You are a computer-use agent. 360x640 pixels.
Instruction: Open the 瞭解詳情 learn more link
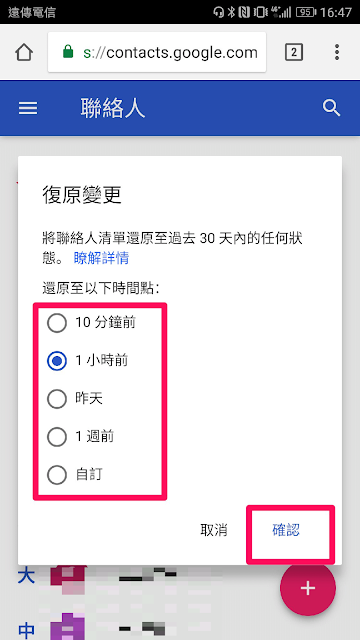tap(101, 258)
